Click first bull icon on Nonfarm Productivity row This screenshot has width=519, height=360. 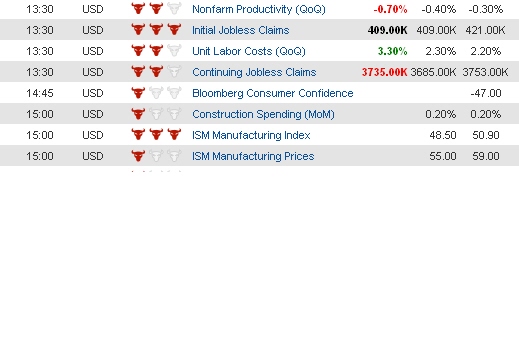click(138, 8)
